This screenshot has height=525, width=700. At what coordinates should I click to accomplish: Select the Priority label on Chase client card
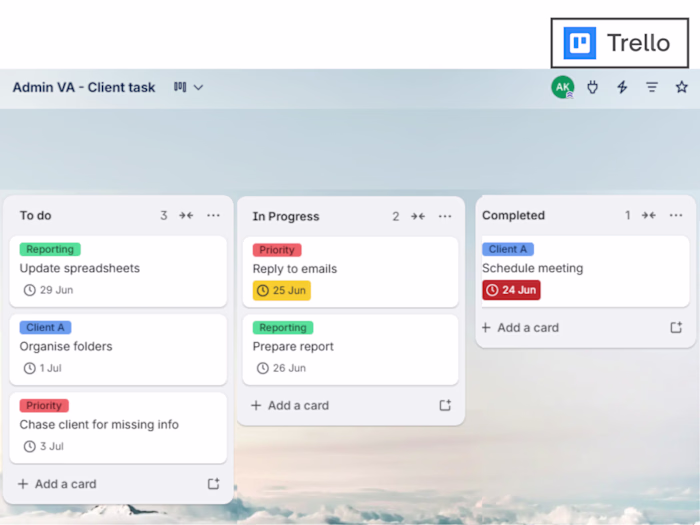click(x=44, y=405)
